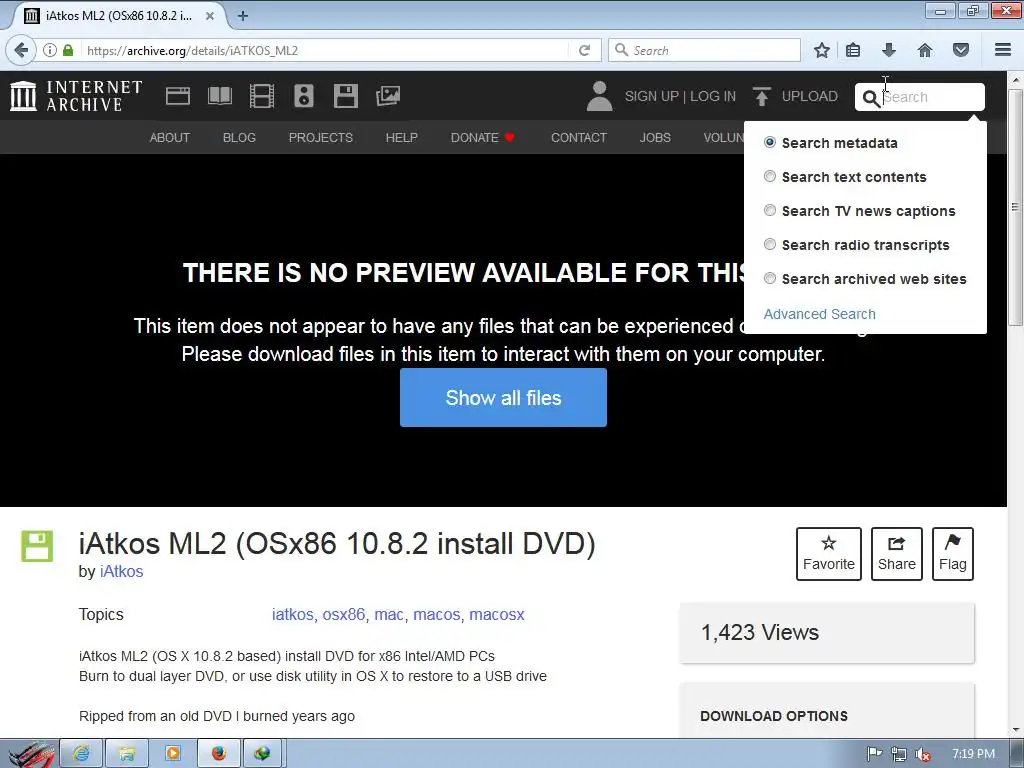The image size is (1024, 768).
Task: Bookmark this page with star icon
Action: [822, 50]
